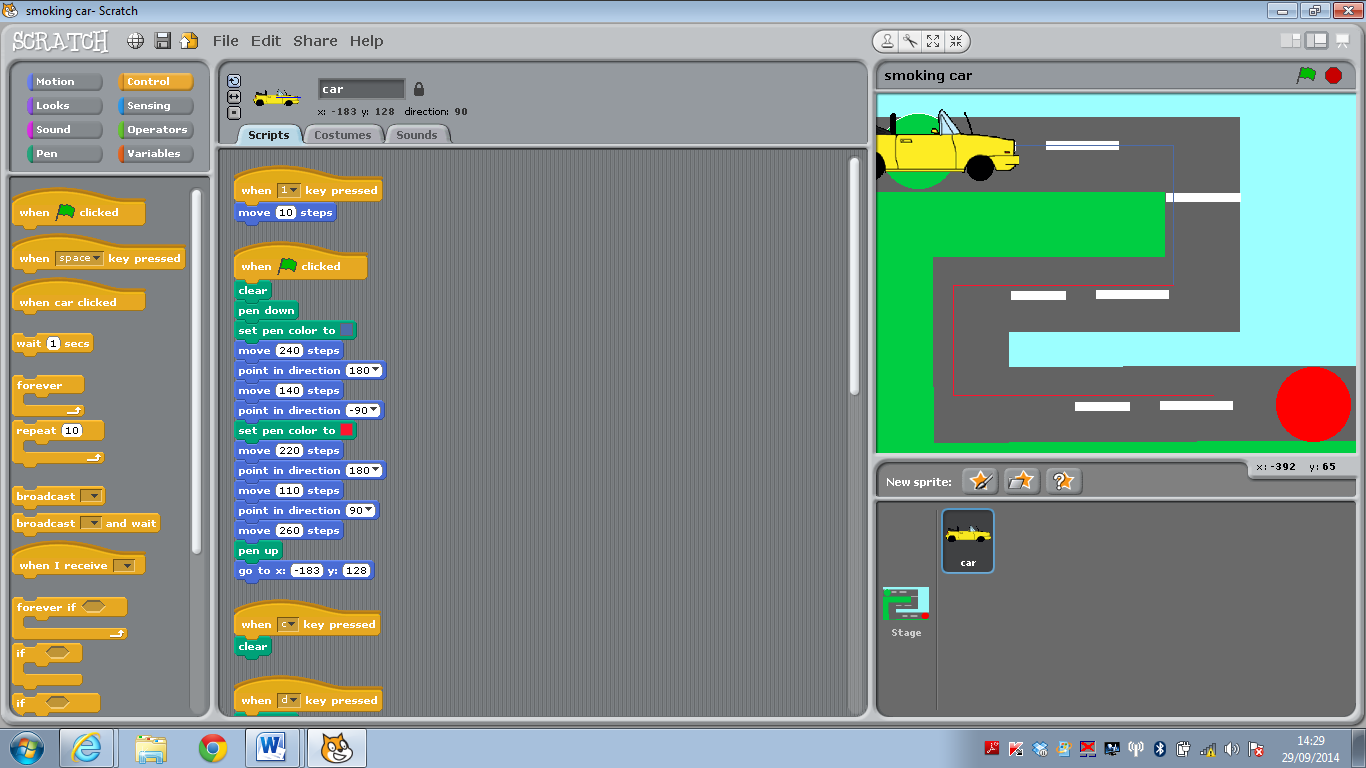Select the Motion block category
Screen dimensions: 1366x768
(65, 82)
